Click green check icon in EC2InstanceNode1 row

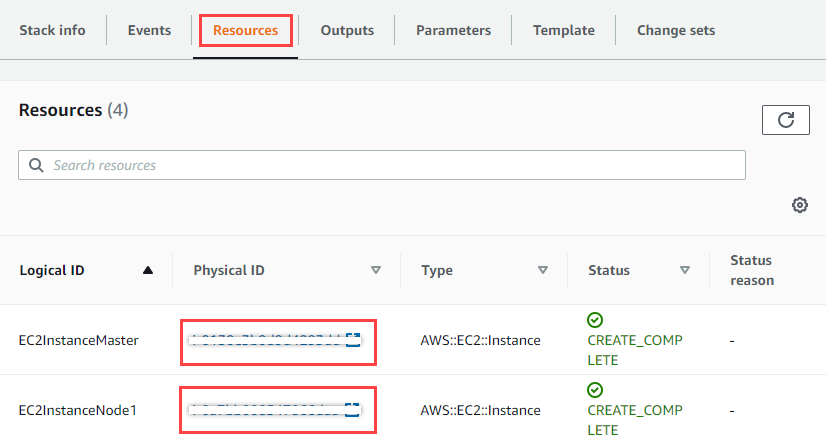coord(595,390)
